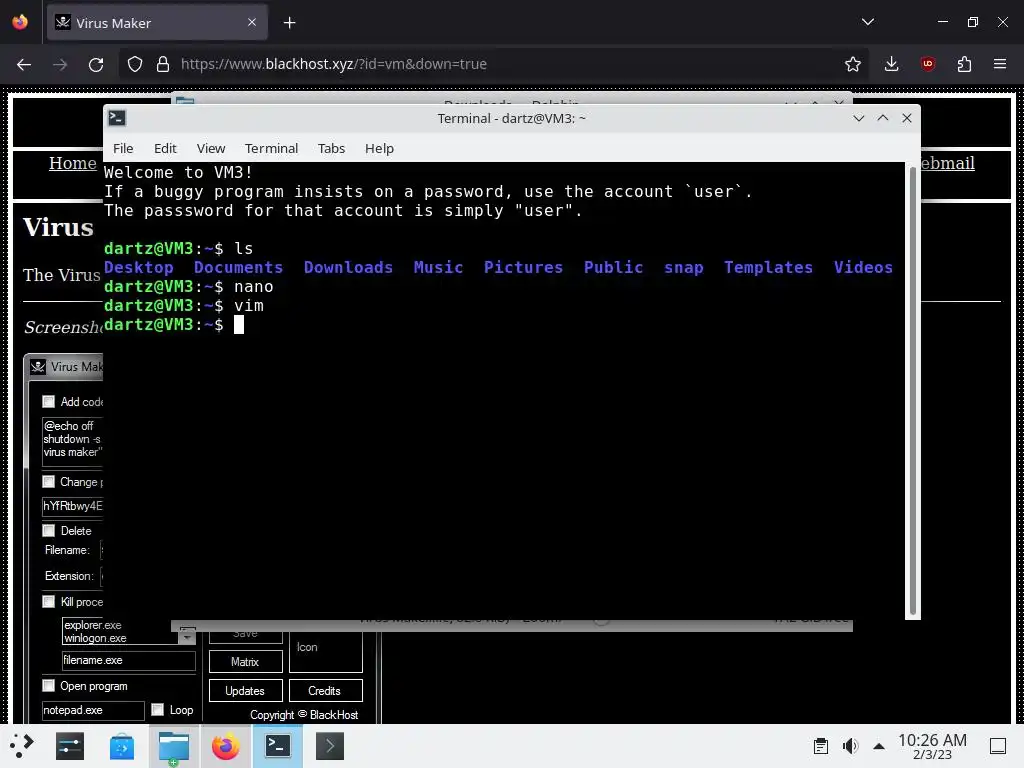View site info via padlock icon
This screenshot has height=768, width=1024.
coord(163,64)
